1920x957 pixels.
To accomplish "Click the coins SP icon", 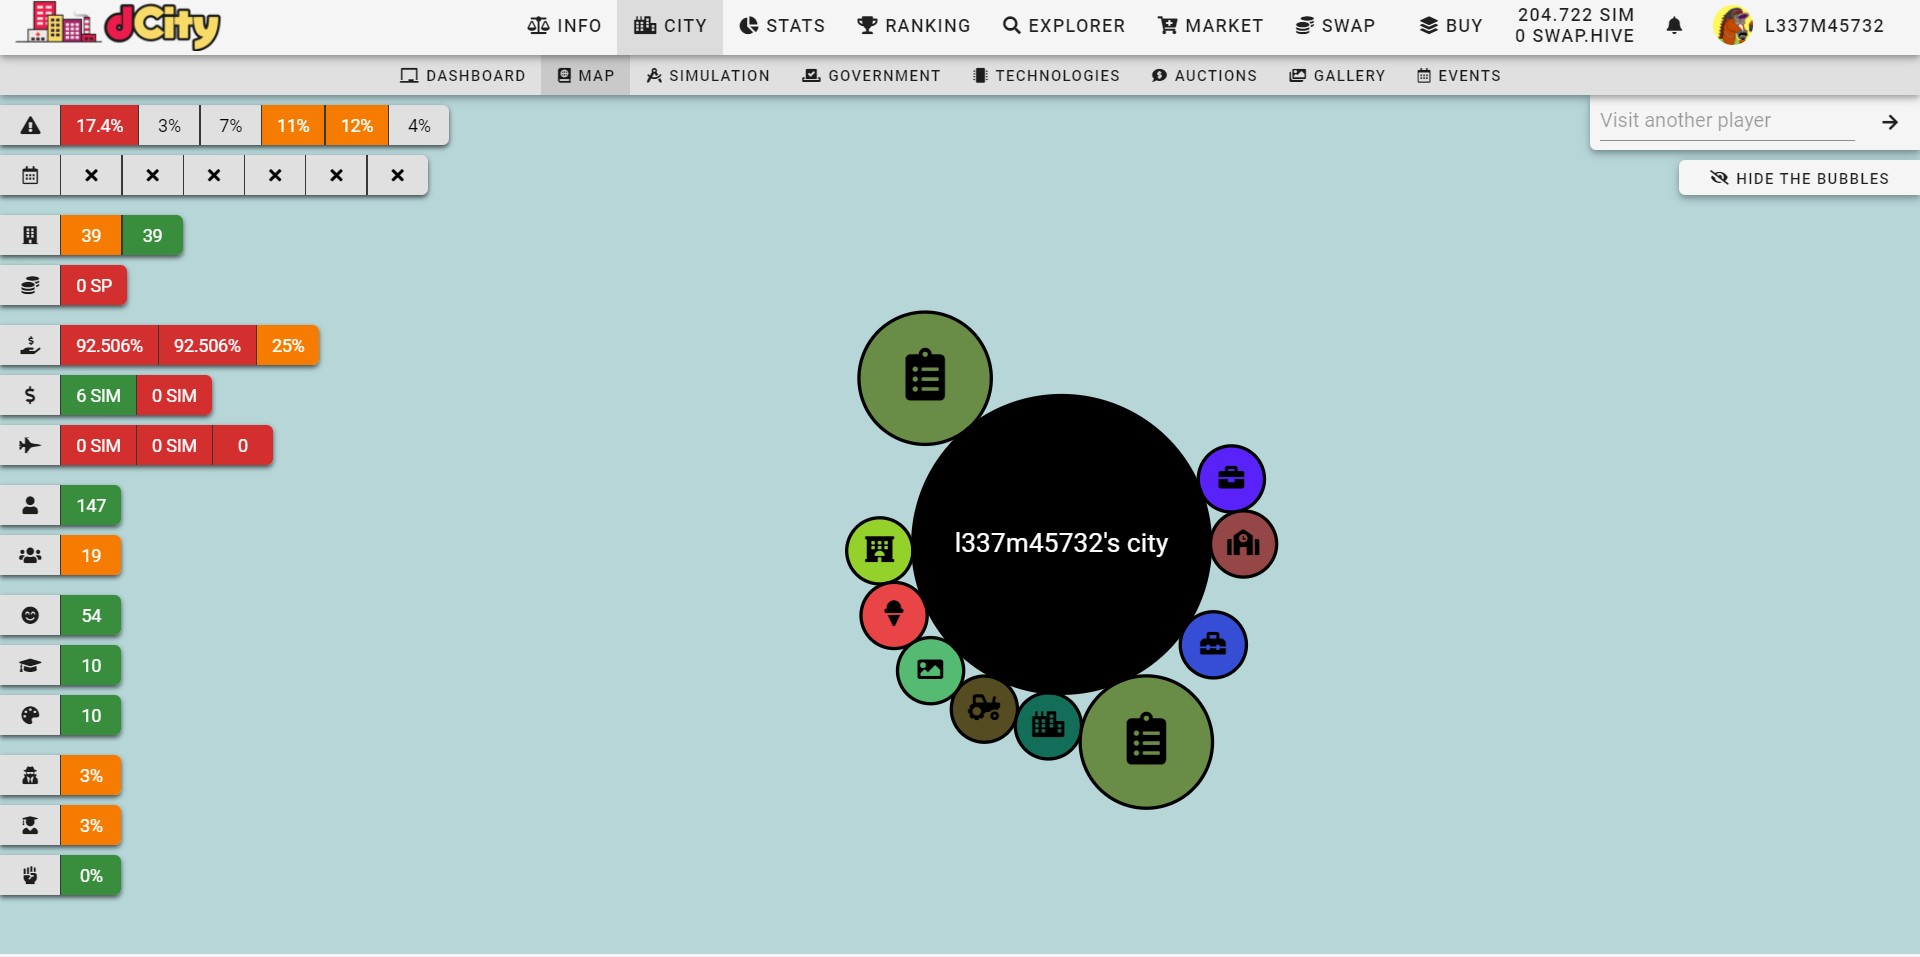I will 30,286.
